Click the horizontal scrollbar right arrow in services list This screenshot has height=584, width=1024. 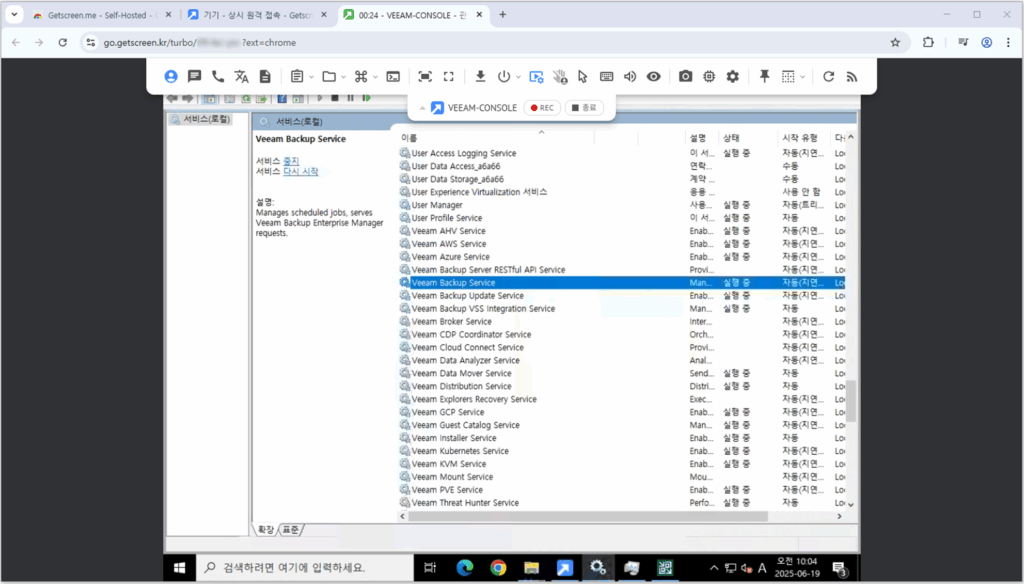839,516
